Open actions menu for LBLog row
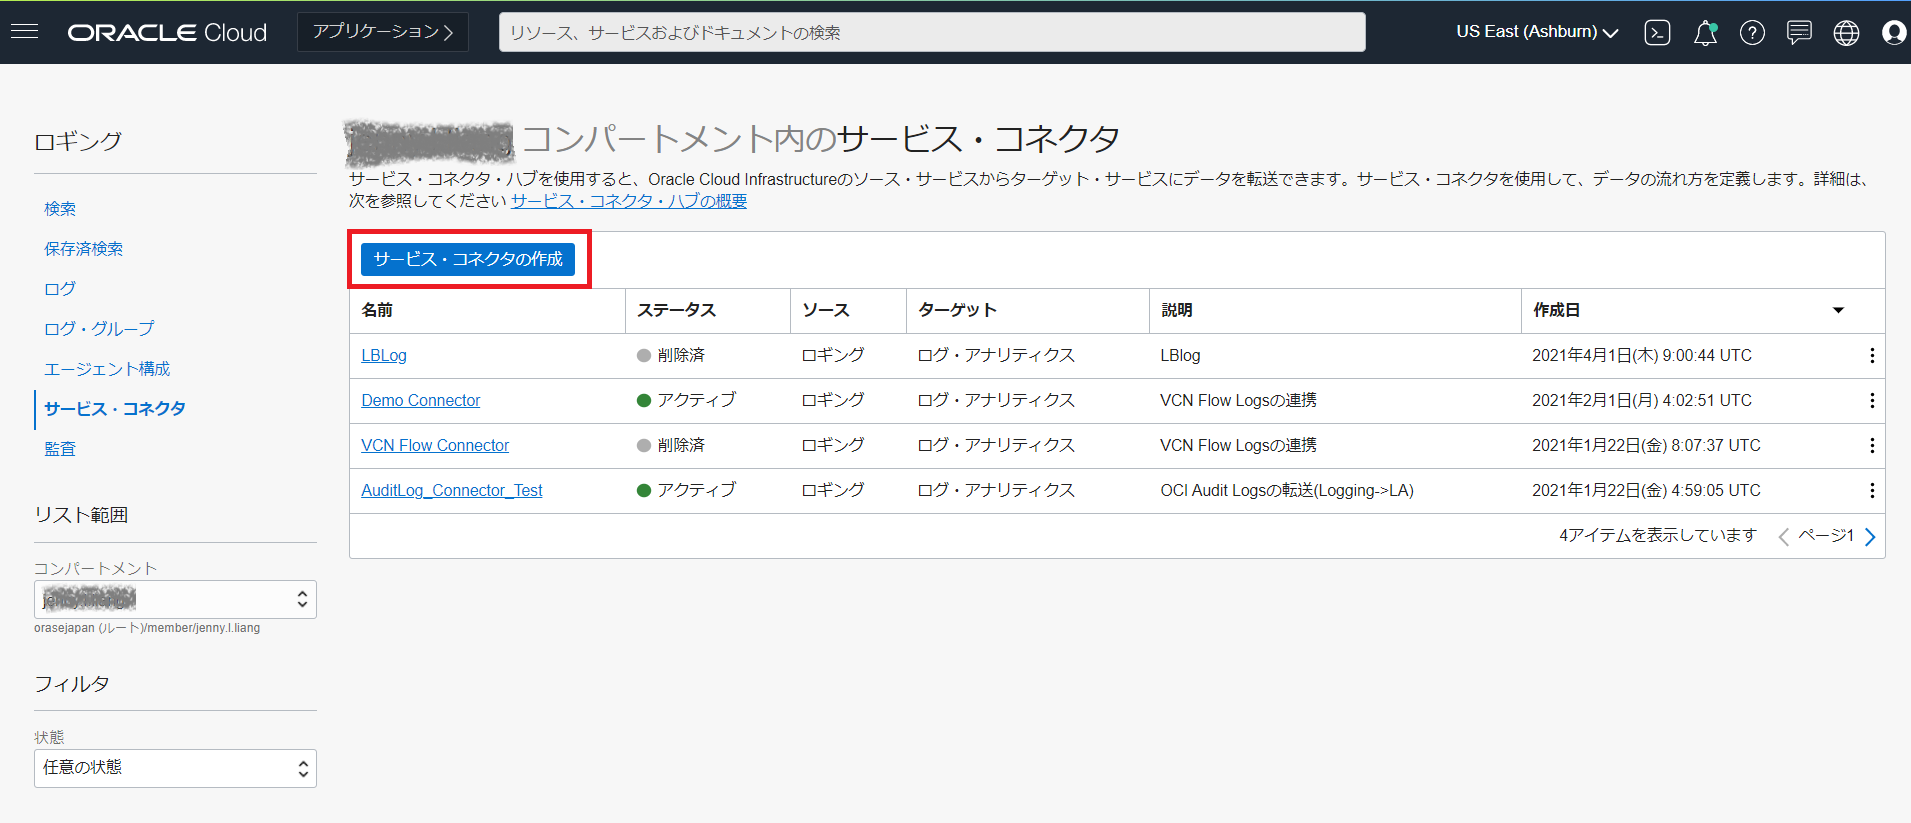 (1871, 356)
